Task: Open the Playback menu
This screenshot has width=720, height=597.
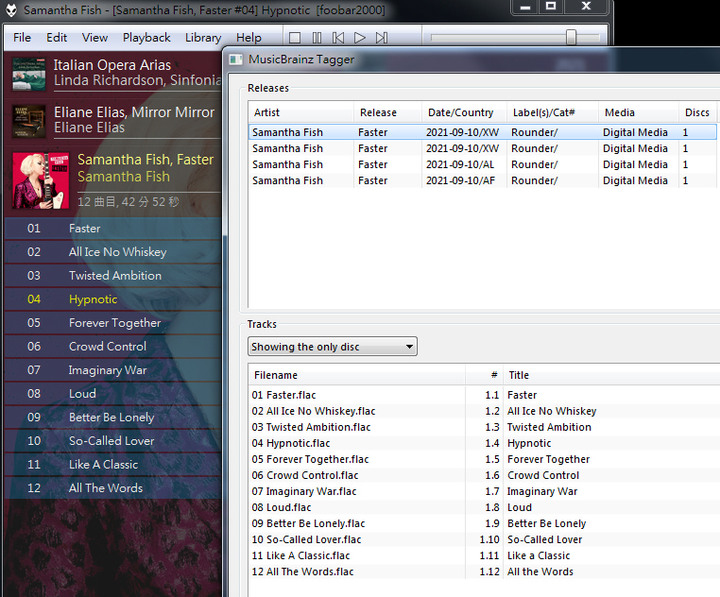Action: pyautogui.click(x=146, y=38)
